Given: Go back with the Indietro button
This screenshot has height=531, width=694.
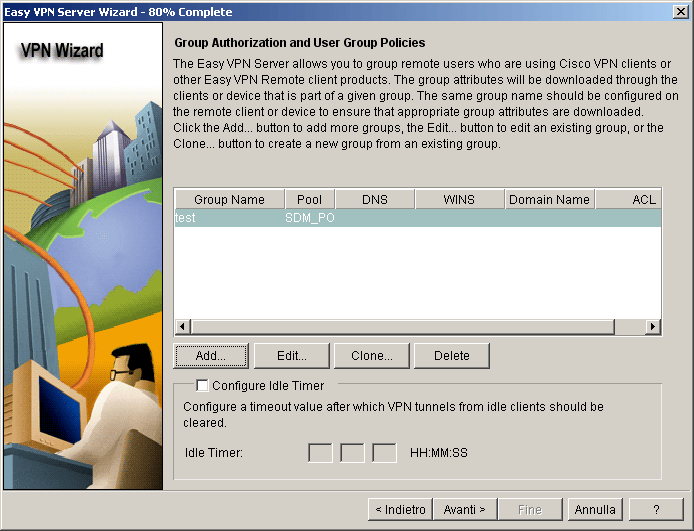Looking at the screenshot, I should click(400, 510).
